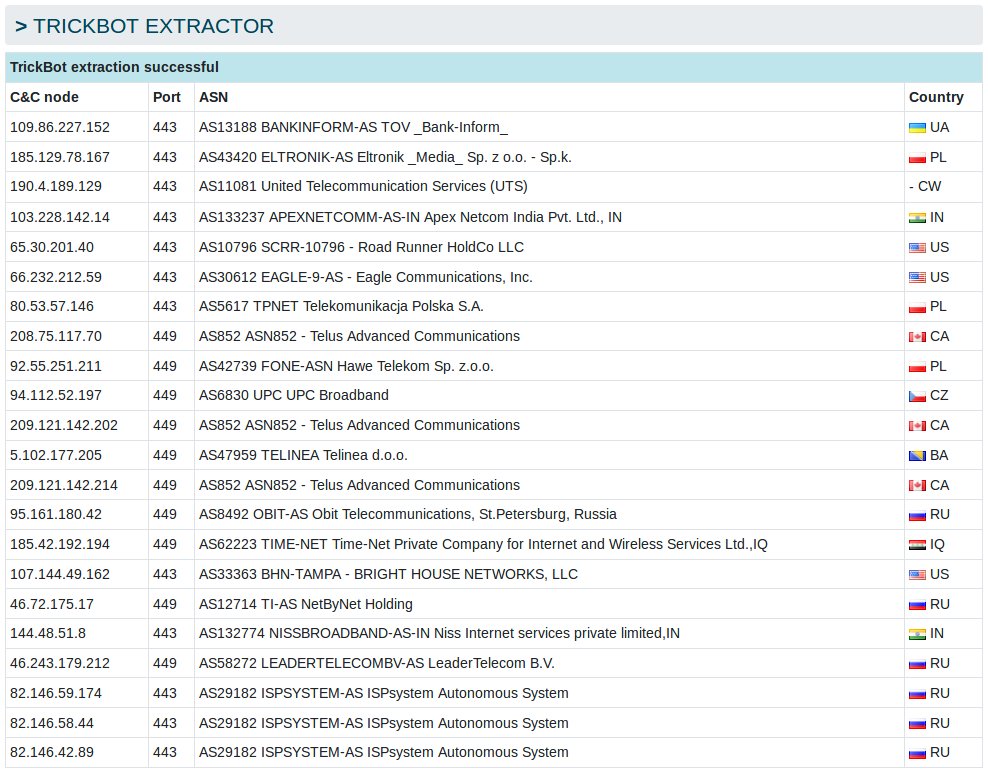The height and width of the screenshot is (771, 988).
Task: Click the Bosnia flag next to BA
Action: tap(917, 456)
